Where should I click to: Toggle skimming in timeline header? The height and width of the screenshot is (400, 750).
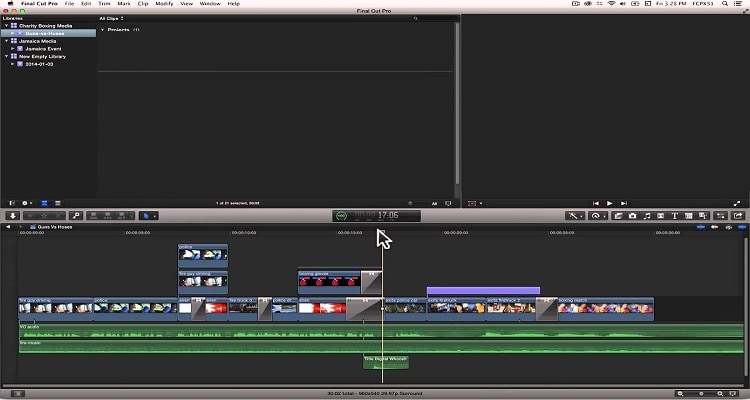701,227
